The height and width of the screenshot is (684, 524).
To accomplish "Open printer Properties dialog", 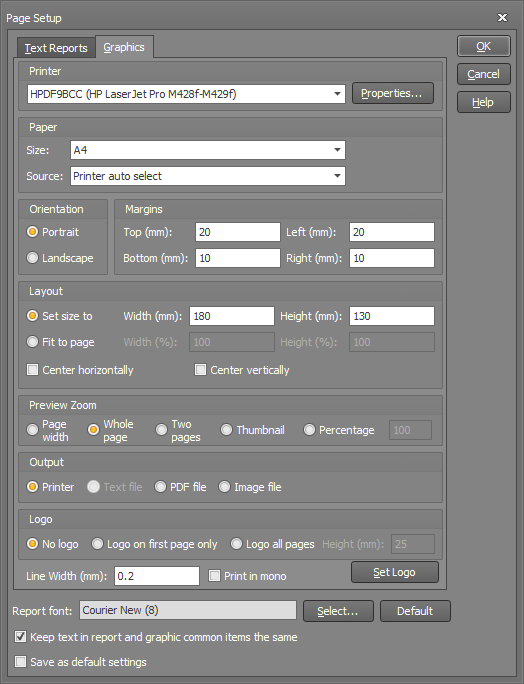I will 393,93.
